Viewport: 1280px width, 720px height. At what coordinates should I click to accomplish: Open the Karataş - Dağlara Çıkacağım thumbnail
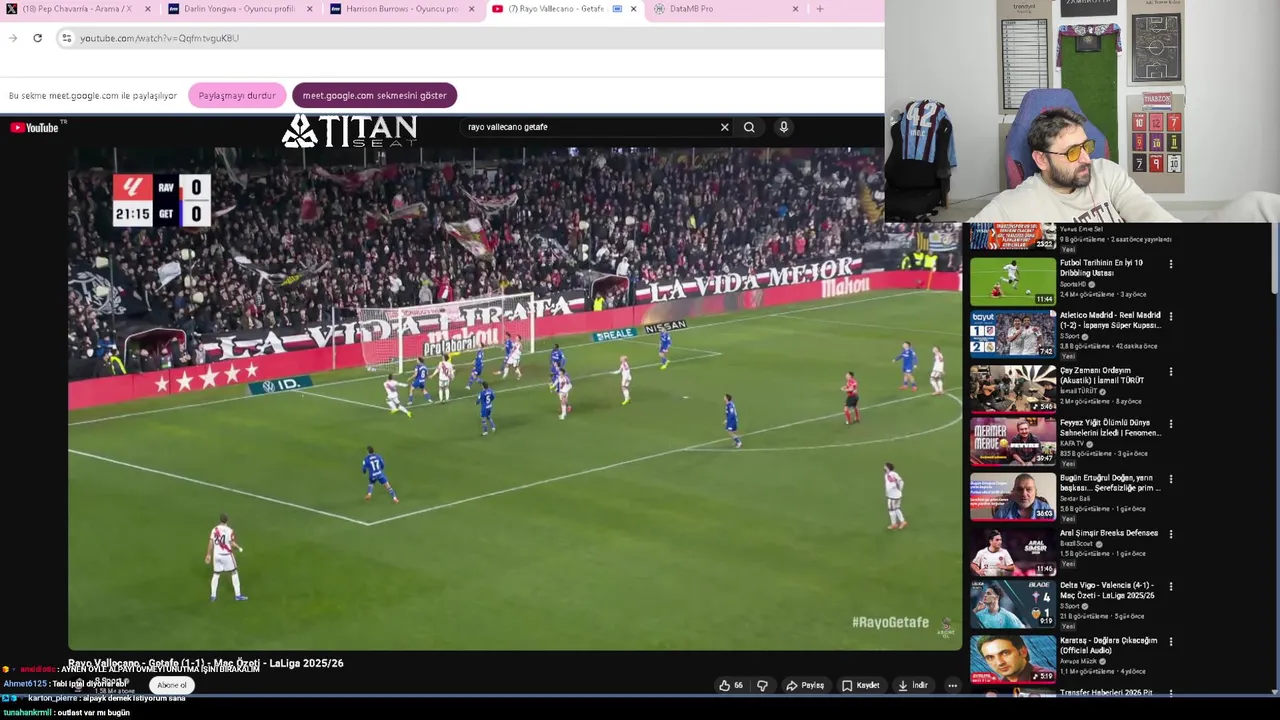coord(1012,658)
